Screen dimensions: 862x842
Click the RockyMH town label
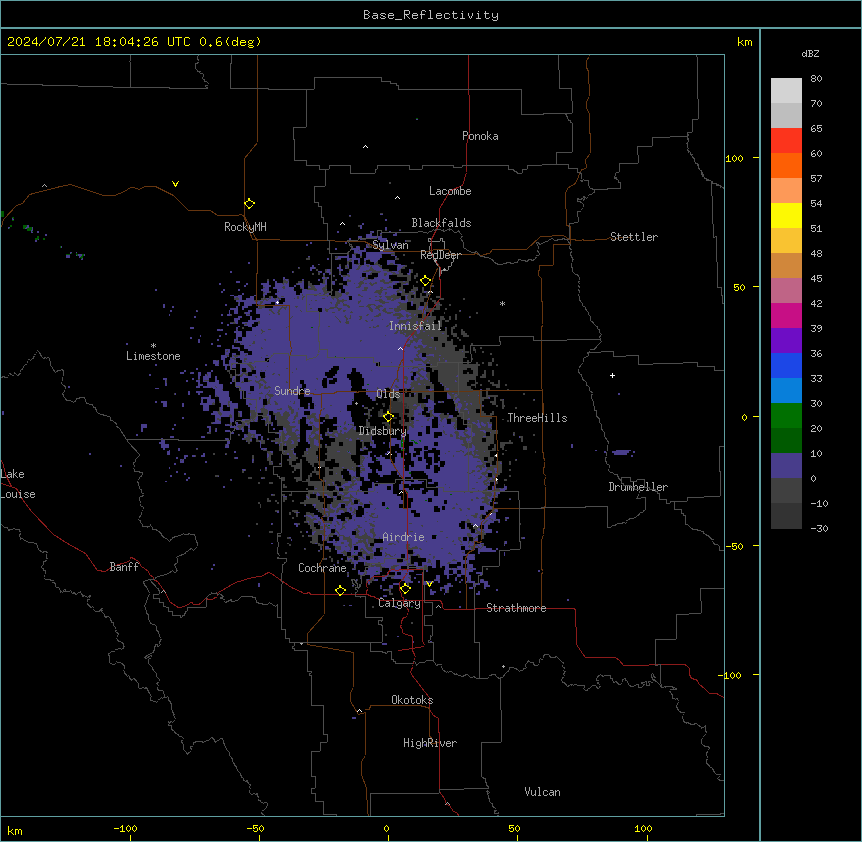(245, 227)
